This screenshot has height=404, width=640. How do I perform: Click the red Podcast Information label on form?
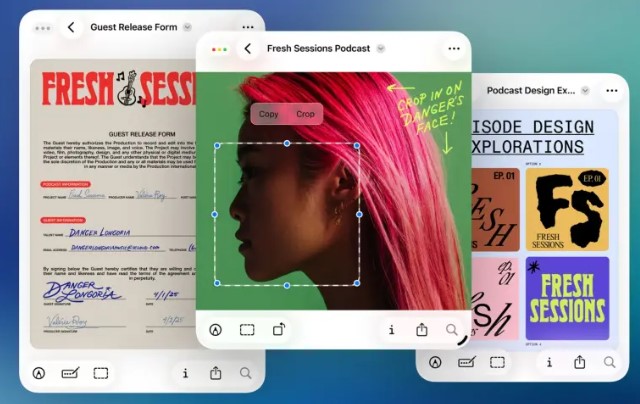pos(65,184)
